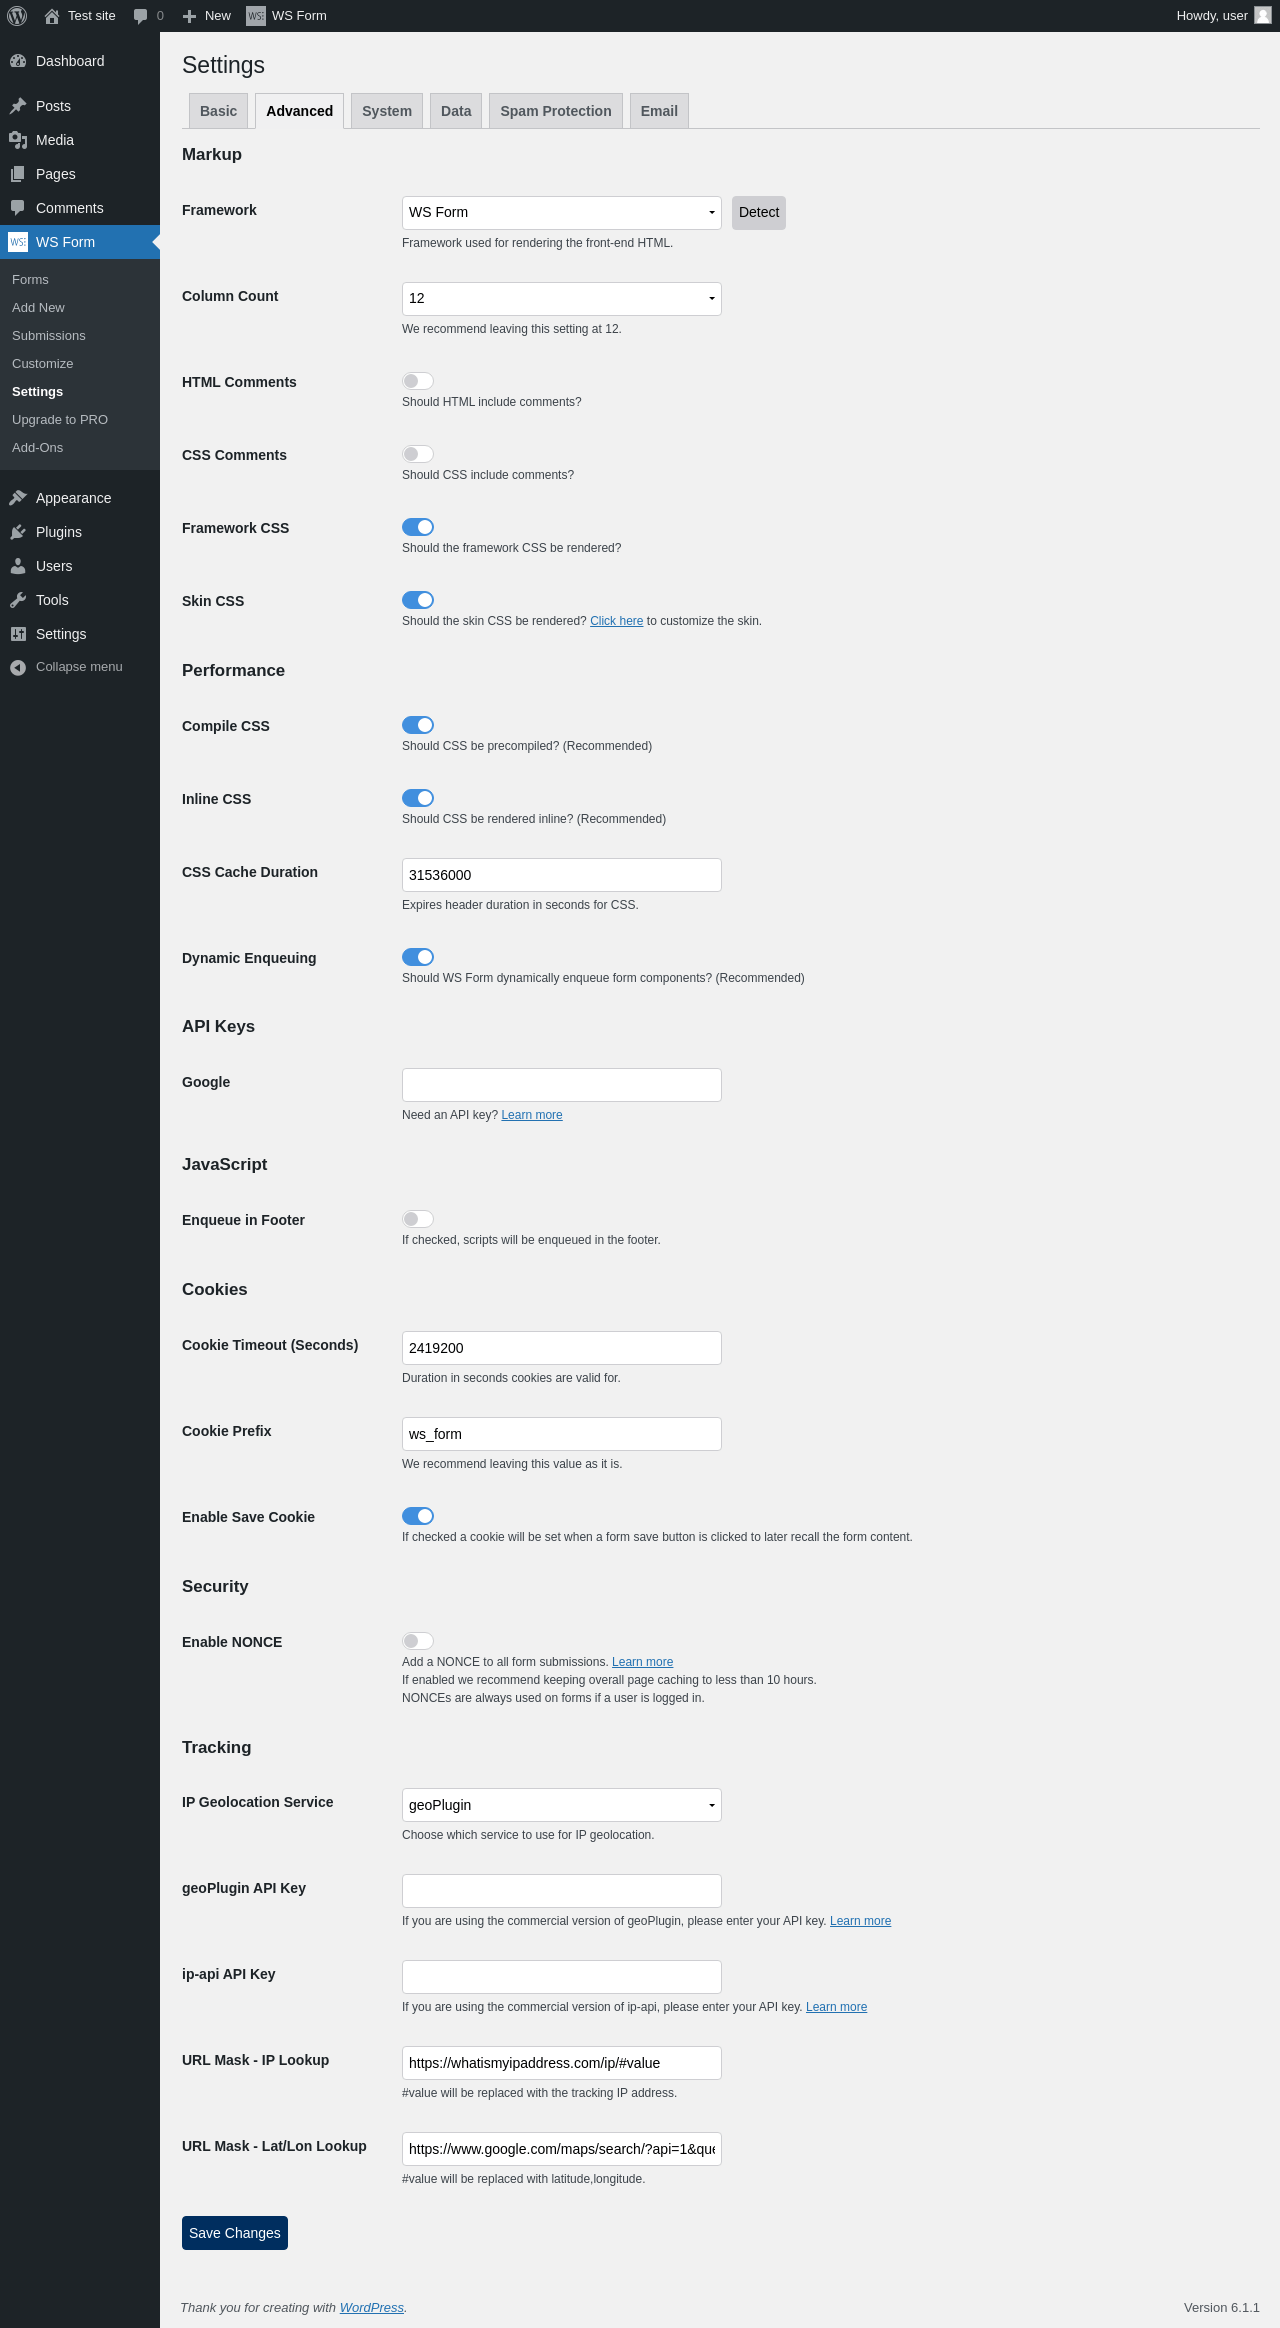Expand the Column Count dropdown
1280x2328 pixels.
tap(561, 299)
